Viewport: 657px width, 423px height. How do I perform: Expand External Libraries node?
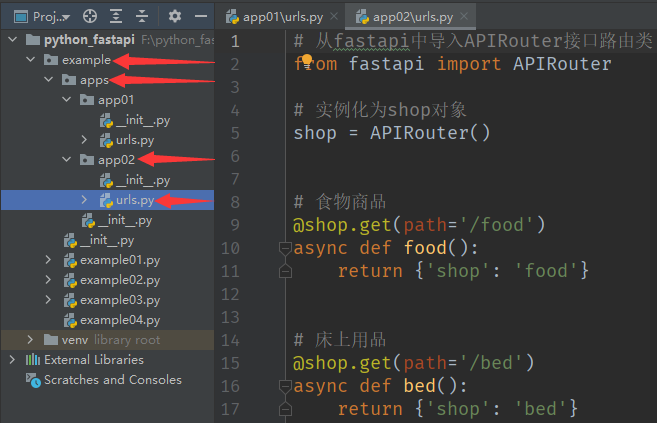(12, 360)
